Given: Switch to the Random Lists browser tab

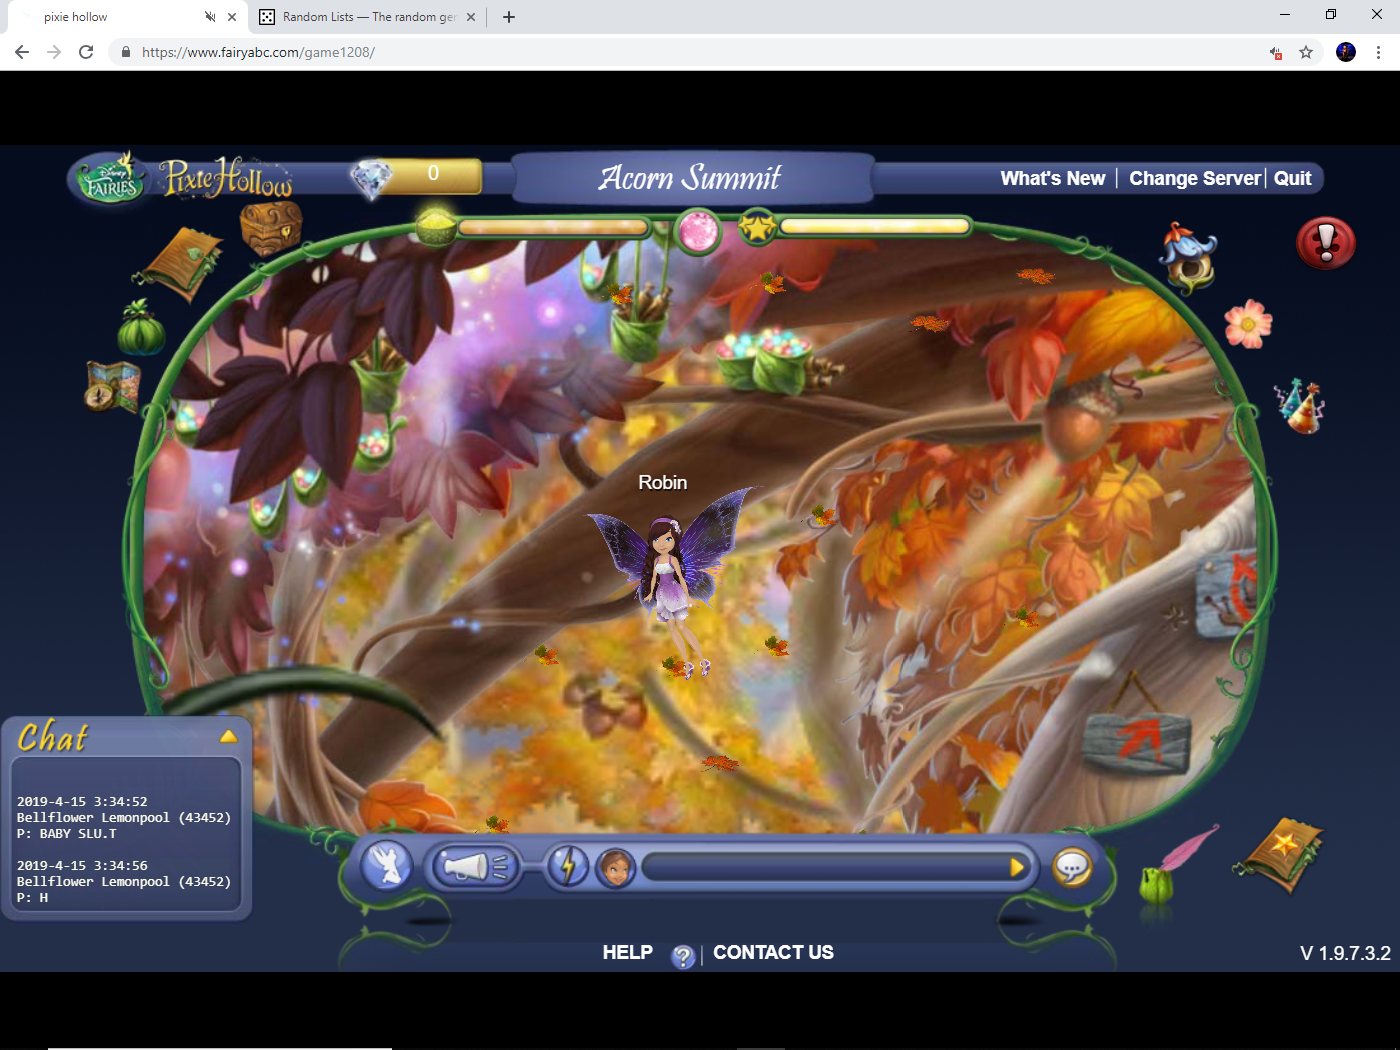Looking at the screenshot, I should (x=360, y=17).
